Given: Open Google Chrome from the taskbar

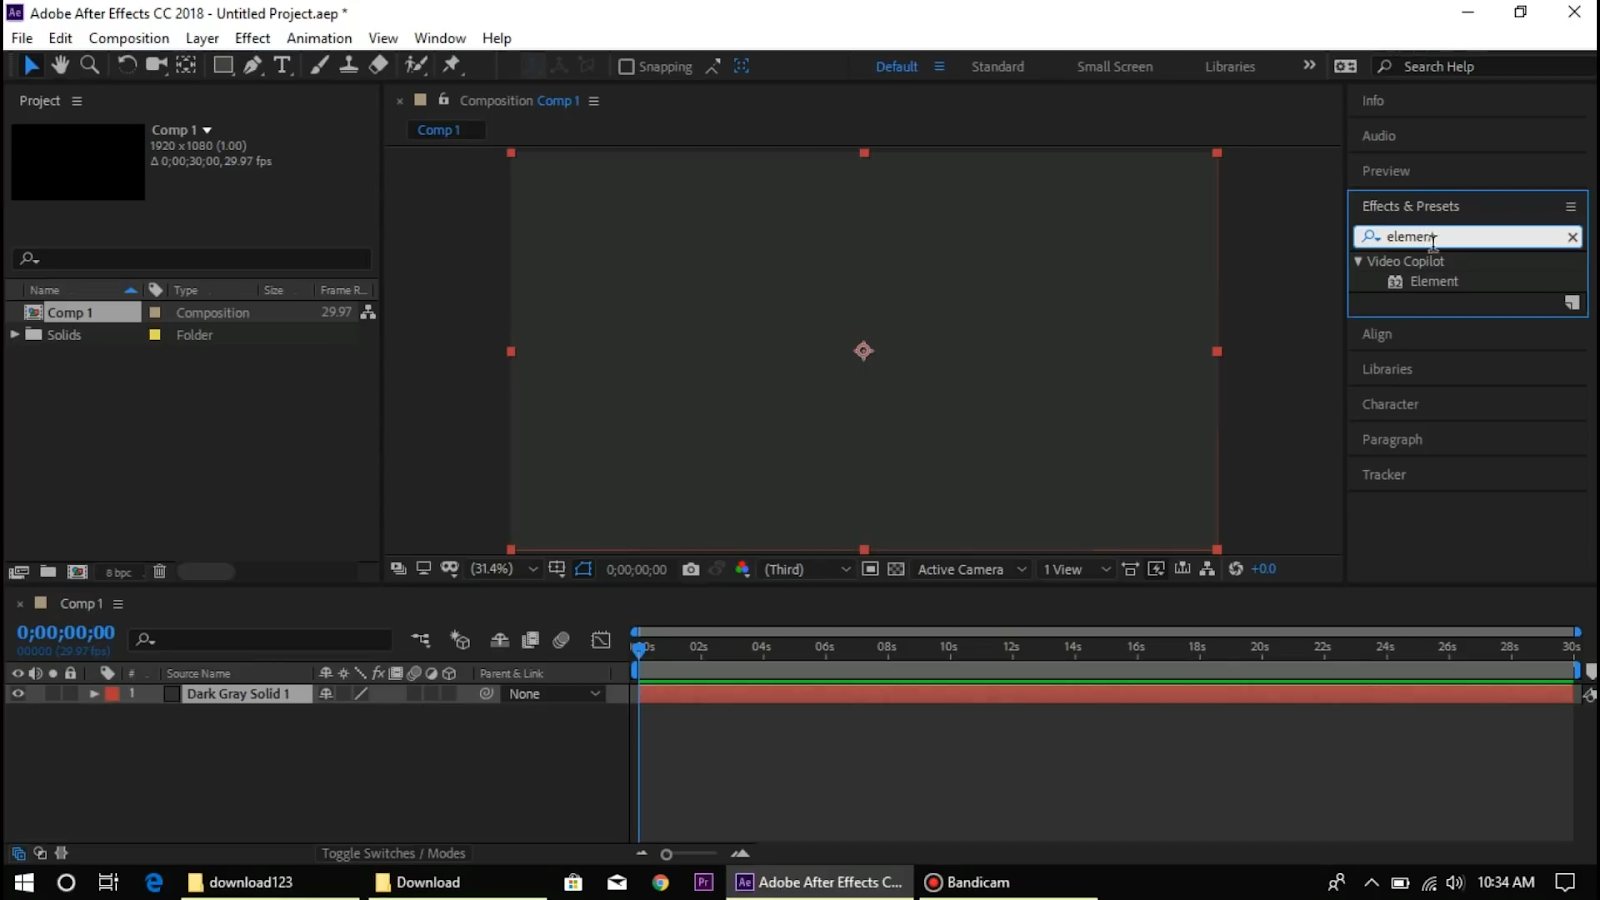Looking at the screenshot, I should (x=660, y=882).
